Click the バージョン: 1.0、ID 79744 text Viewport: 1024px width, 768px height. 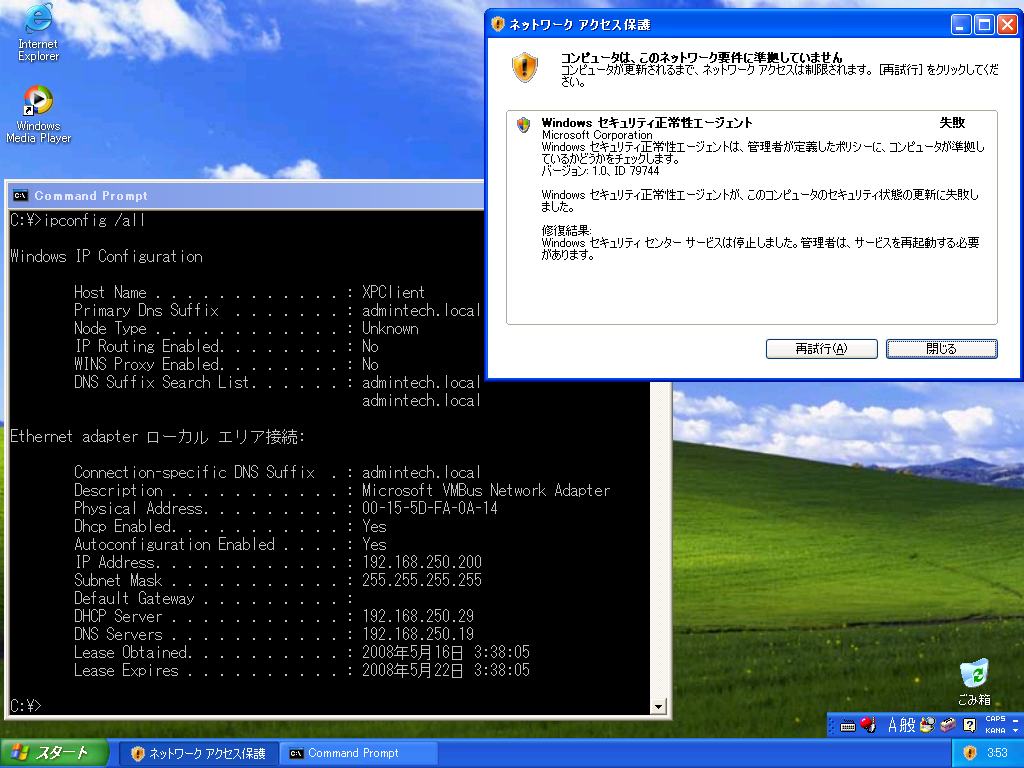click(x=600, y=171)
